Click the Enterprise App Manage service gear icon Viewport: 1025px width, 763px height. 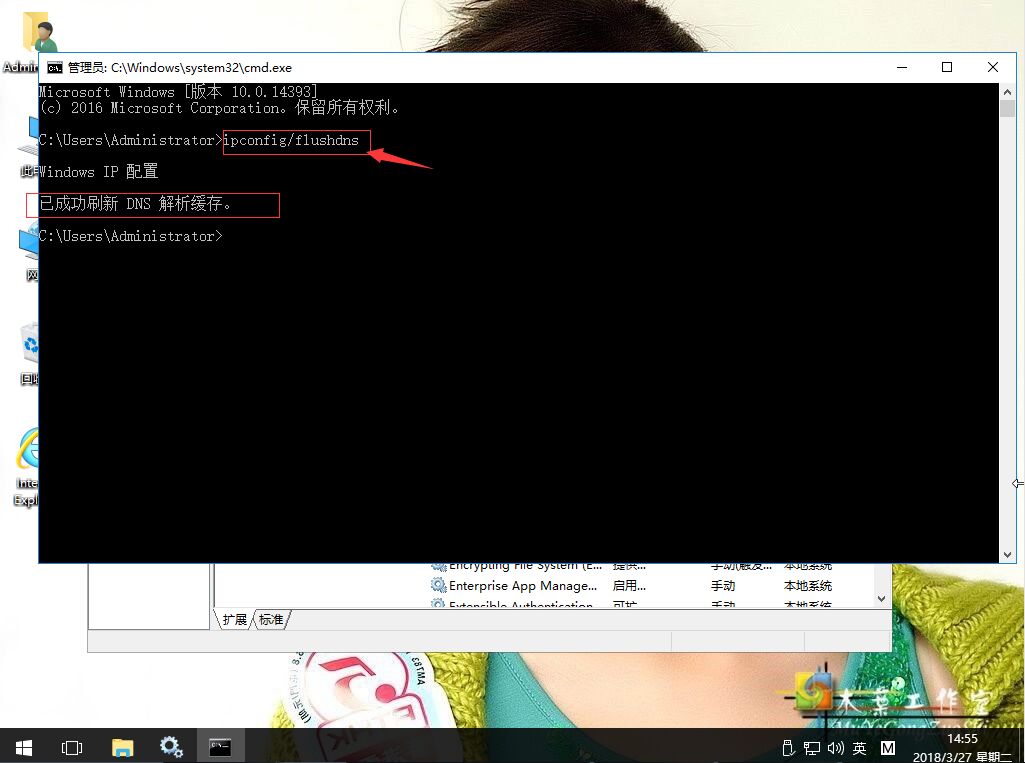[x=438, y=585]
